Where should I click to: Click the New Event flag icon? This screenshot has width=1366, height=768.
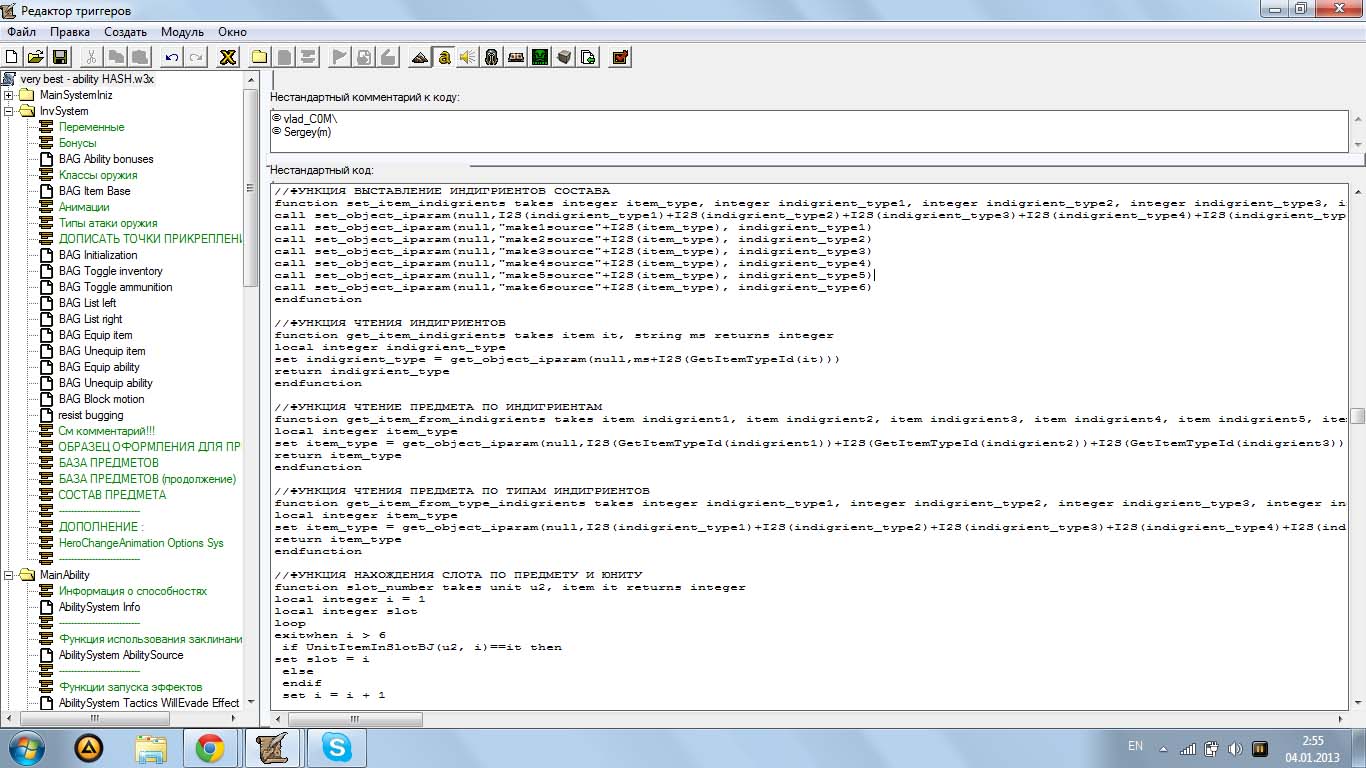coord(340,57)
